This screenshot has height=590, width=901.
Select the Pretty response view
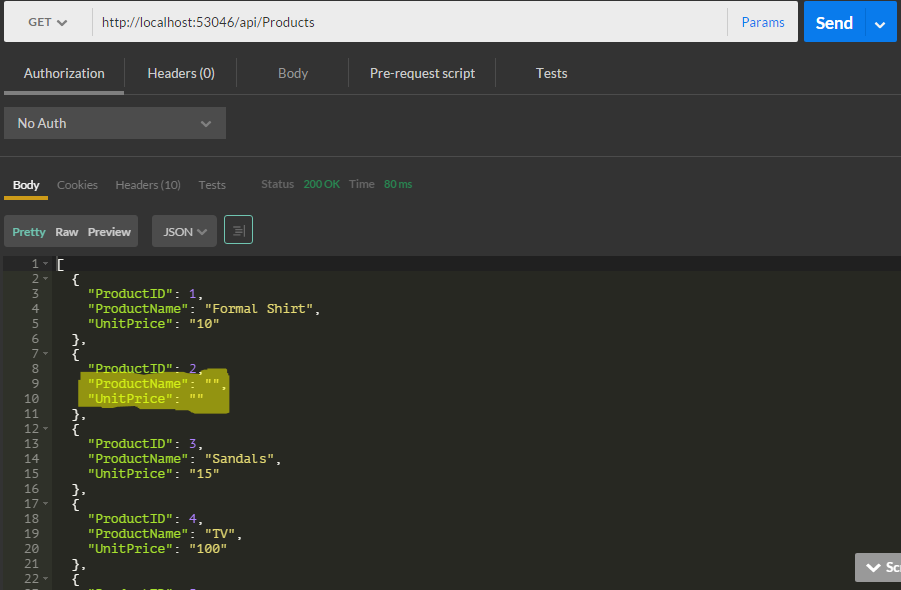coord(28,230)
